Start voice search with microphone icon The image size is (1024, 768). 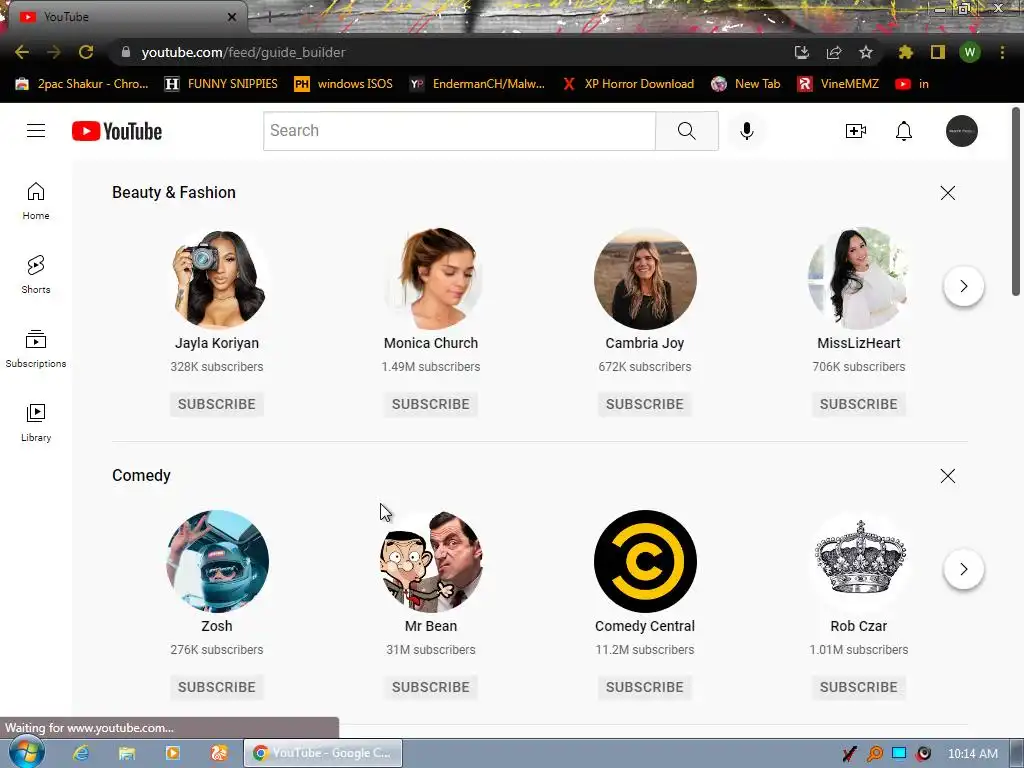746,131
